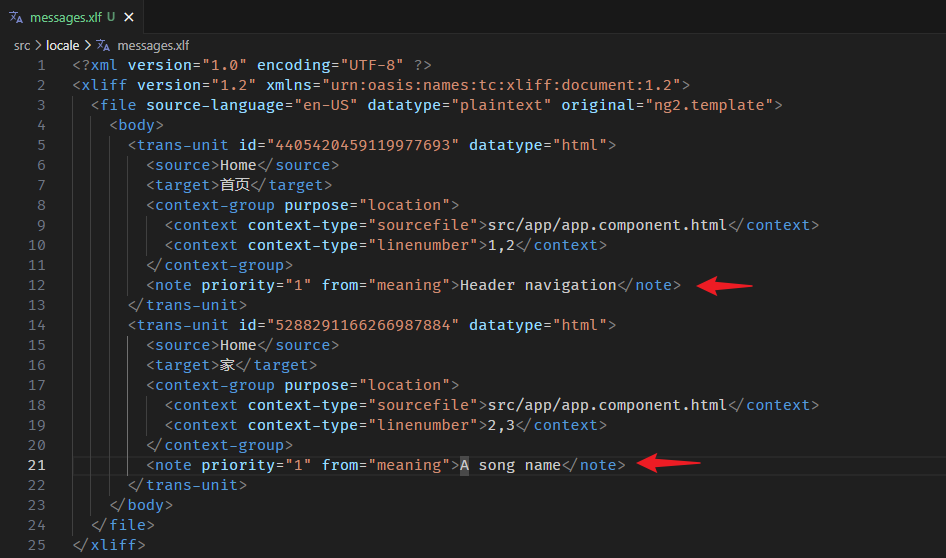Click the closing xliff tag on line 25
The image size is (946, 558).
(109, 545)
